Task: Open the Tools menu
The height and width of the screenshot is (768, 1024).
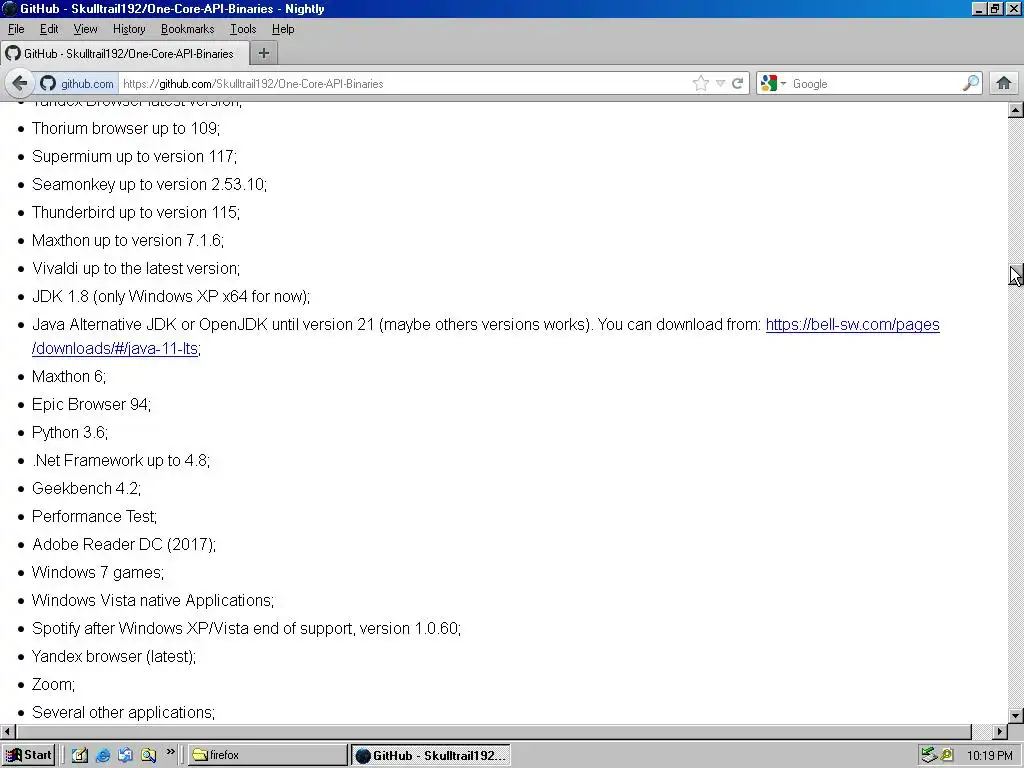Action: tap(243, 29)
